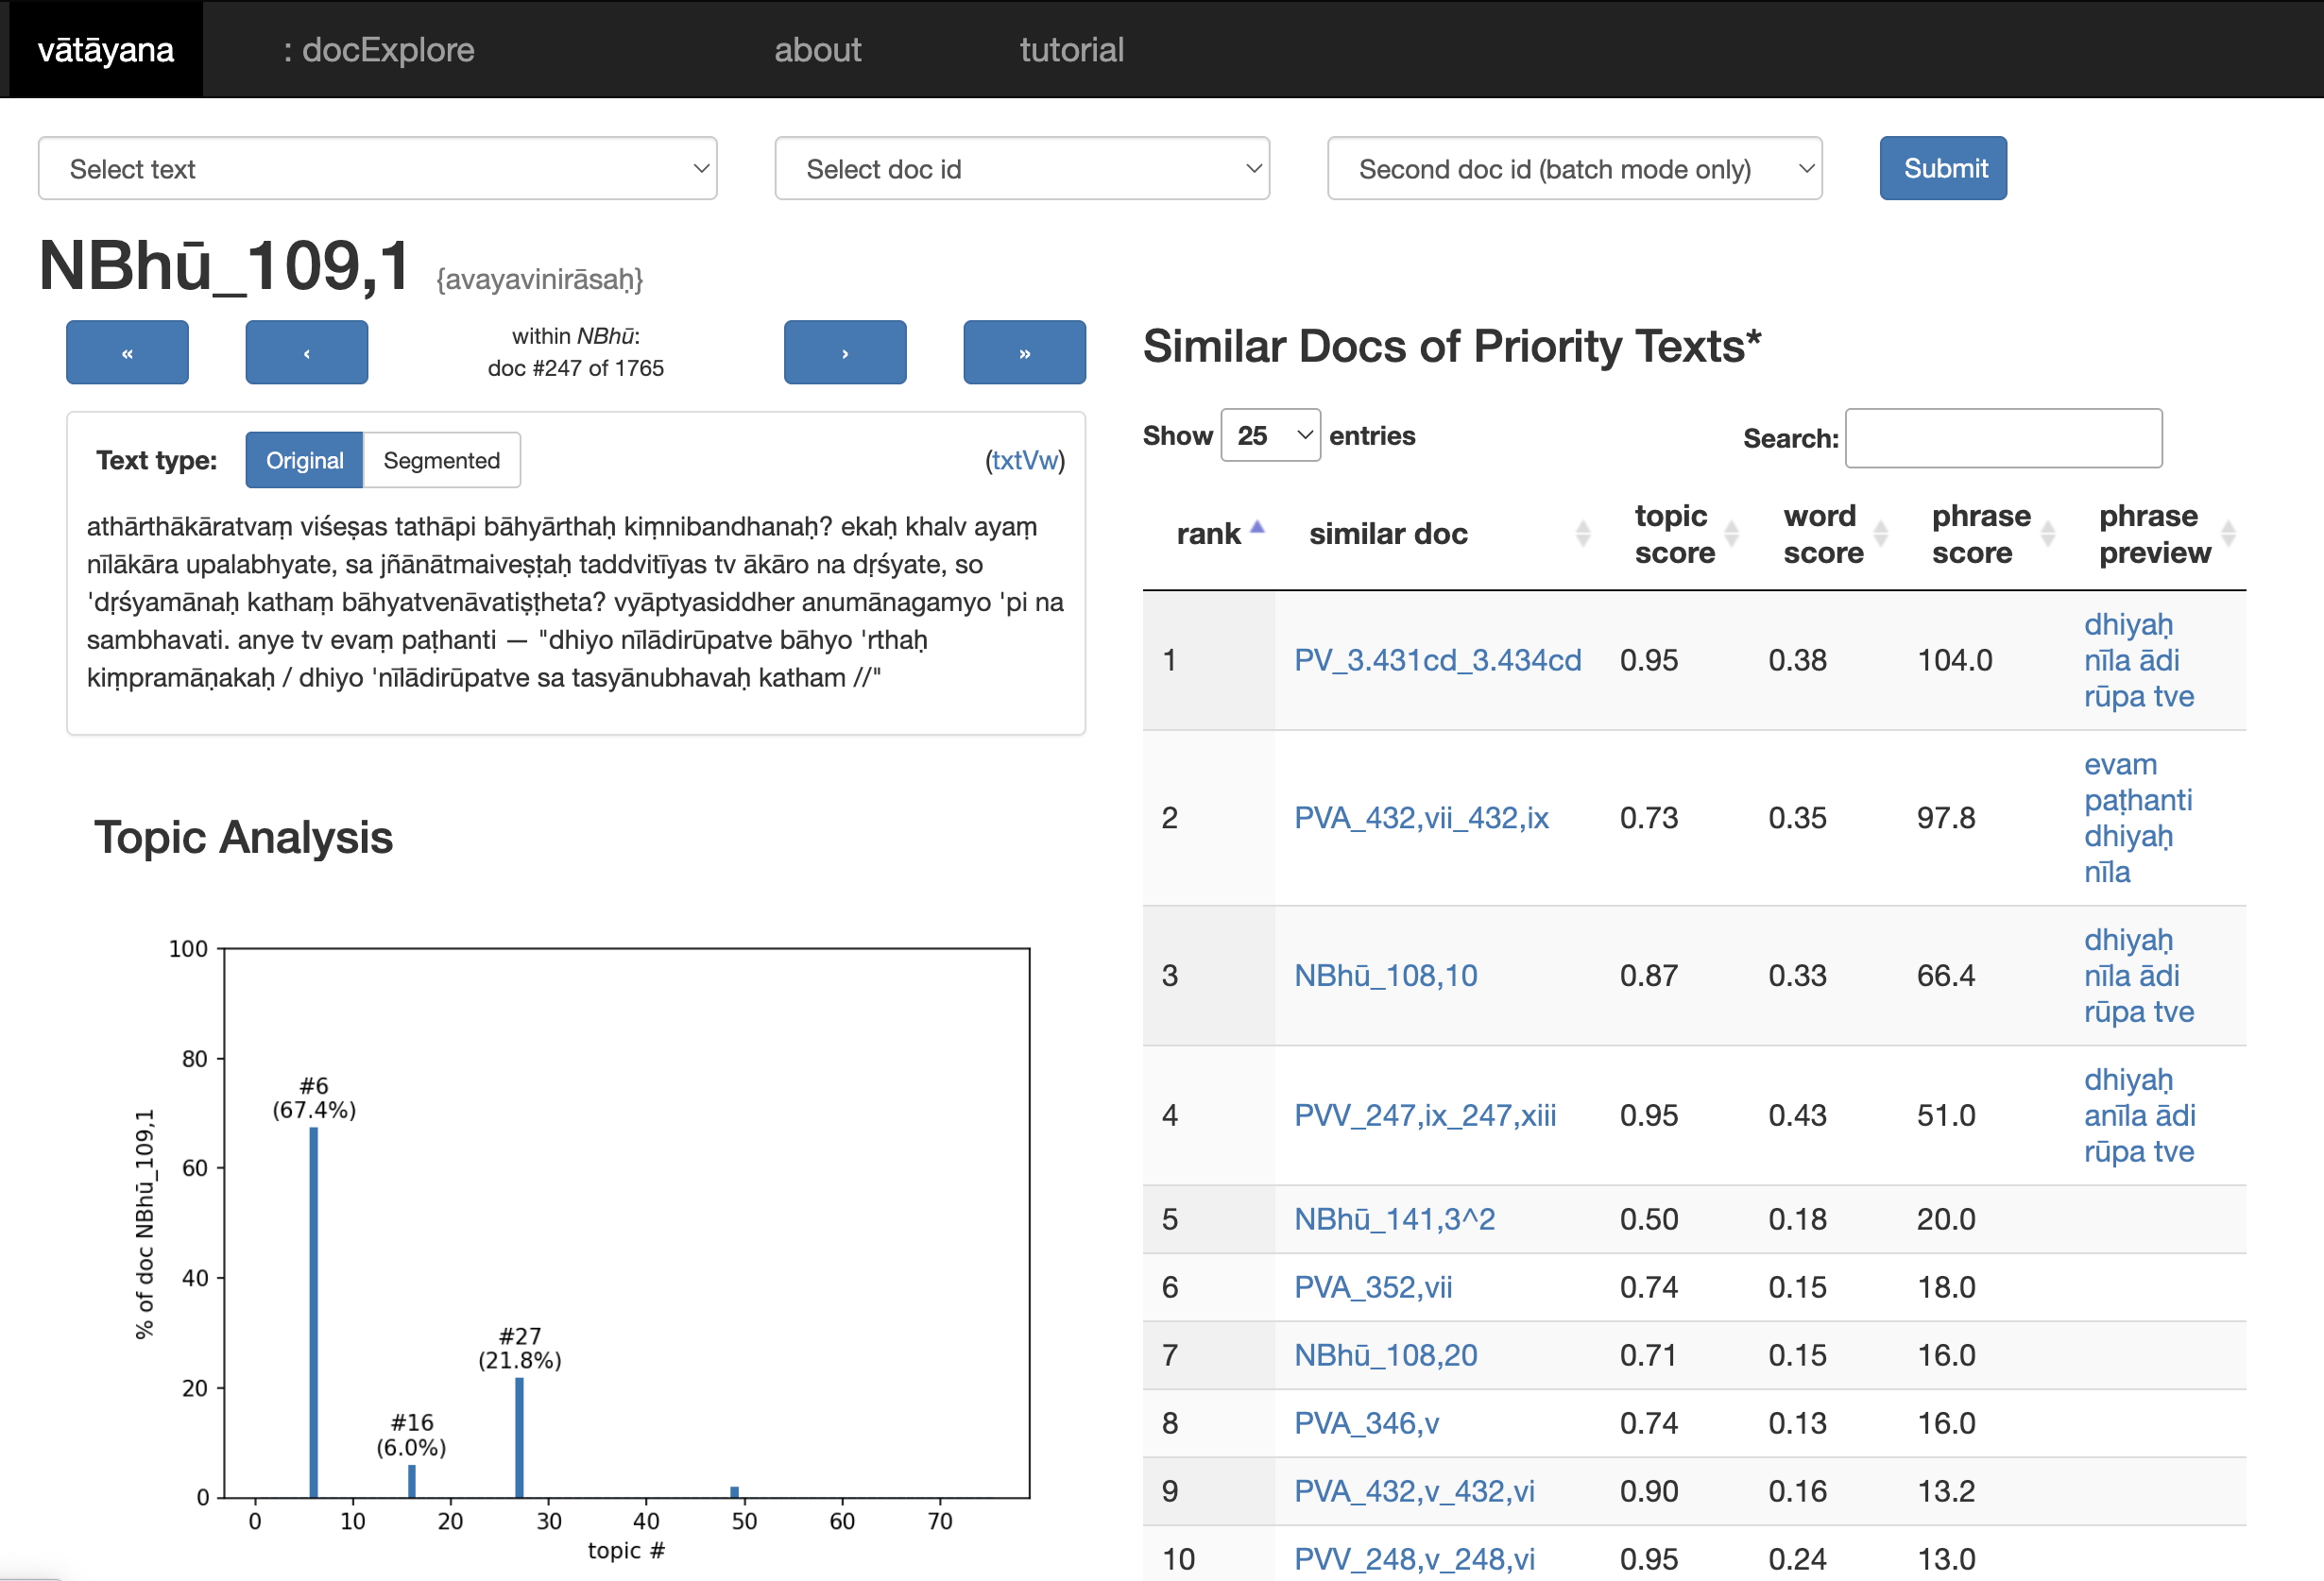Sort by topic score column

pos(1730,534)
